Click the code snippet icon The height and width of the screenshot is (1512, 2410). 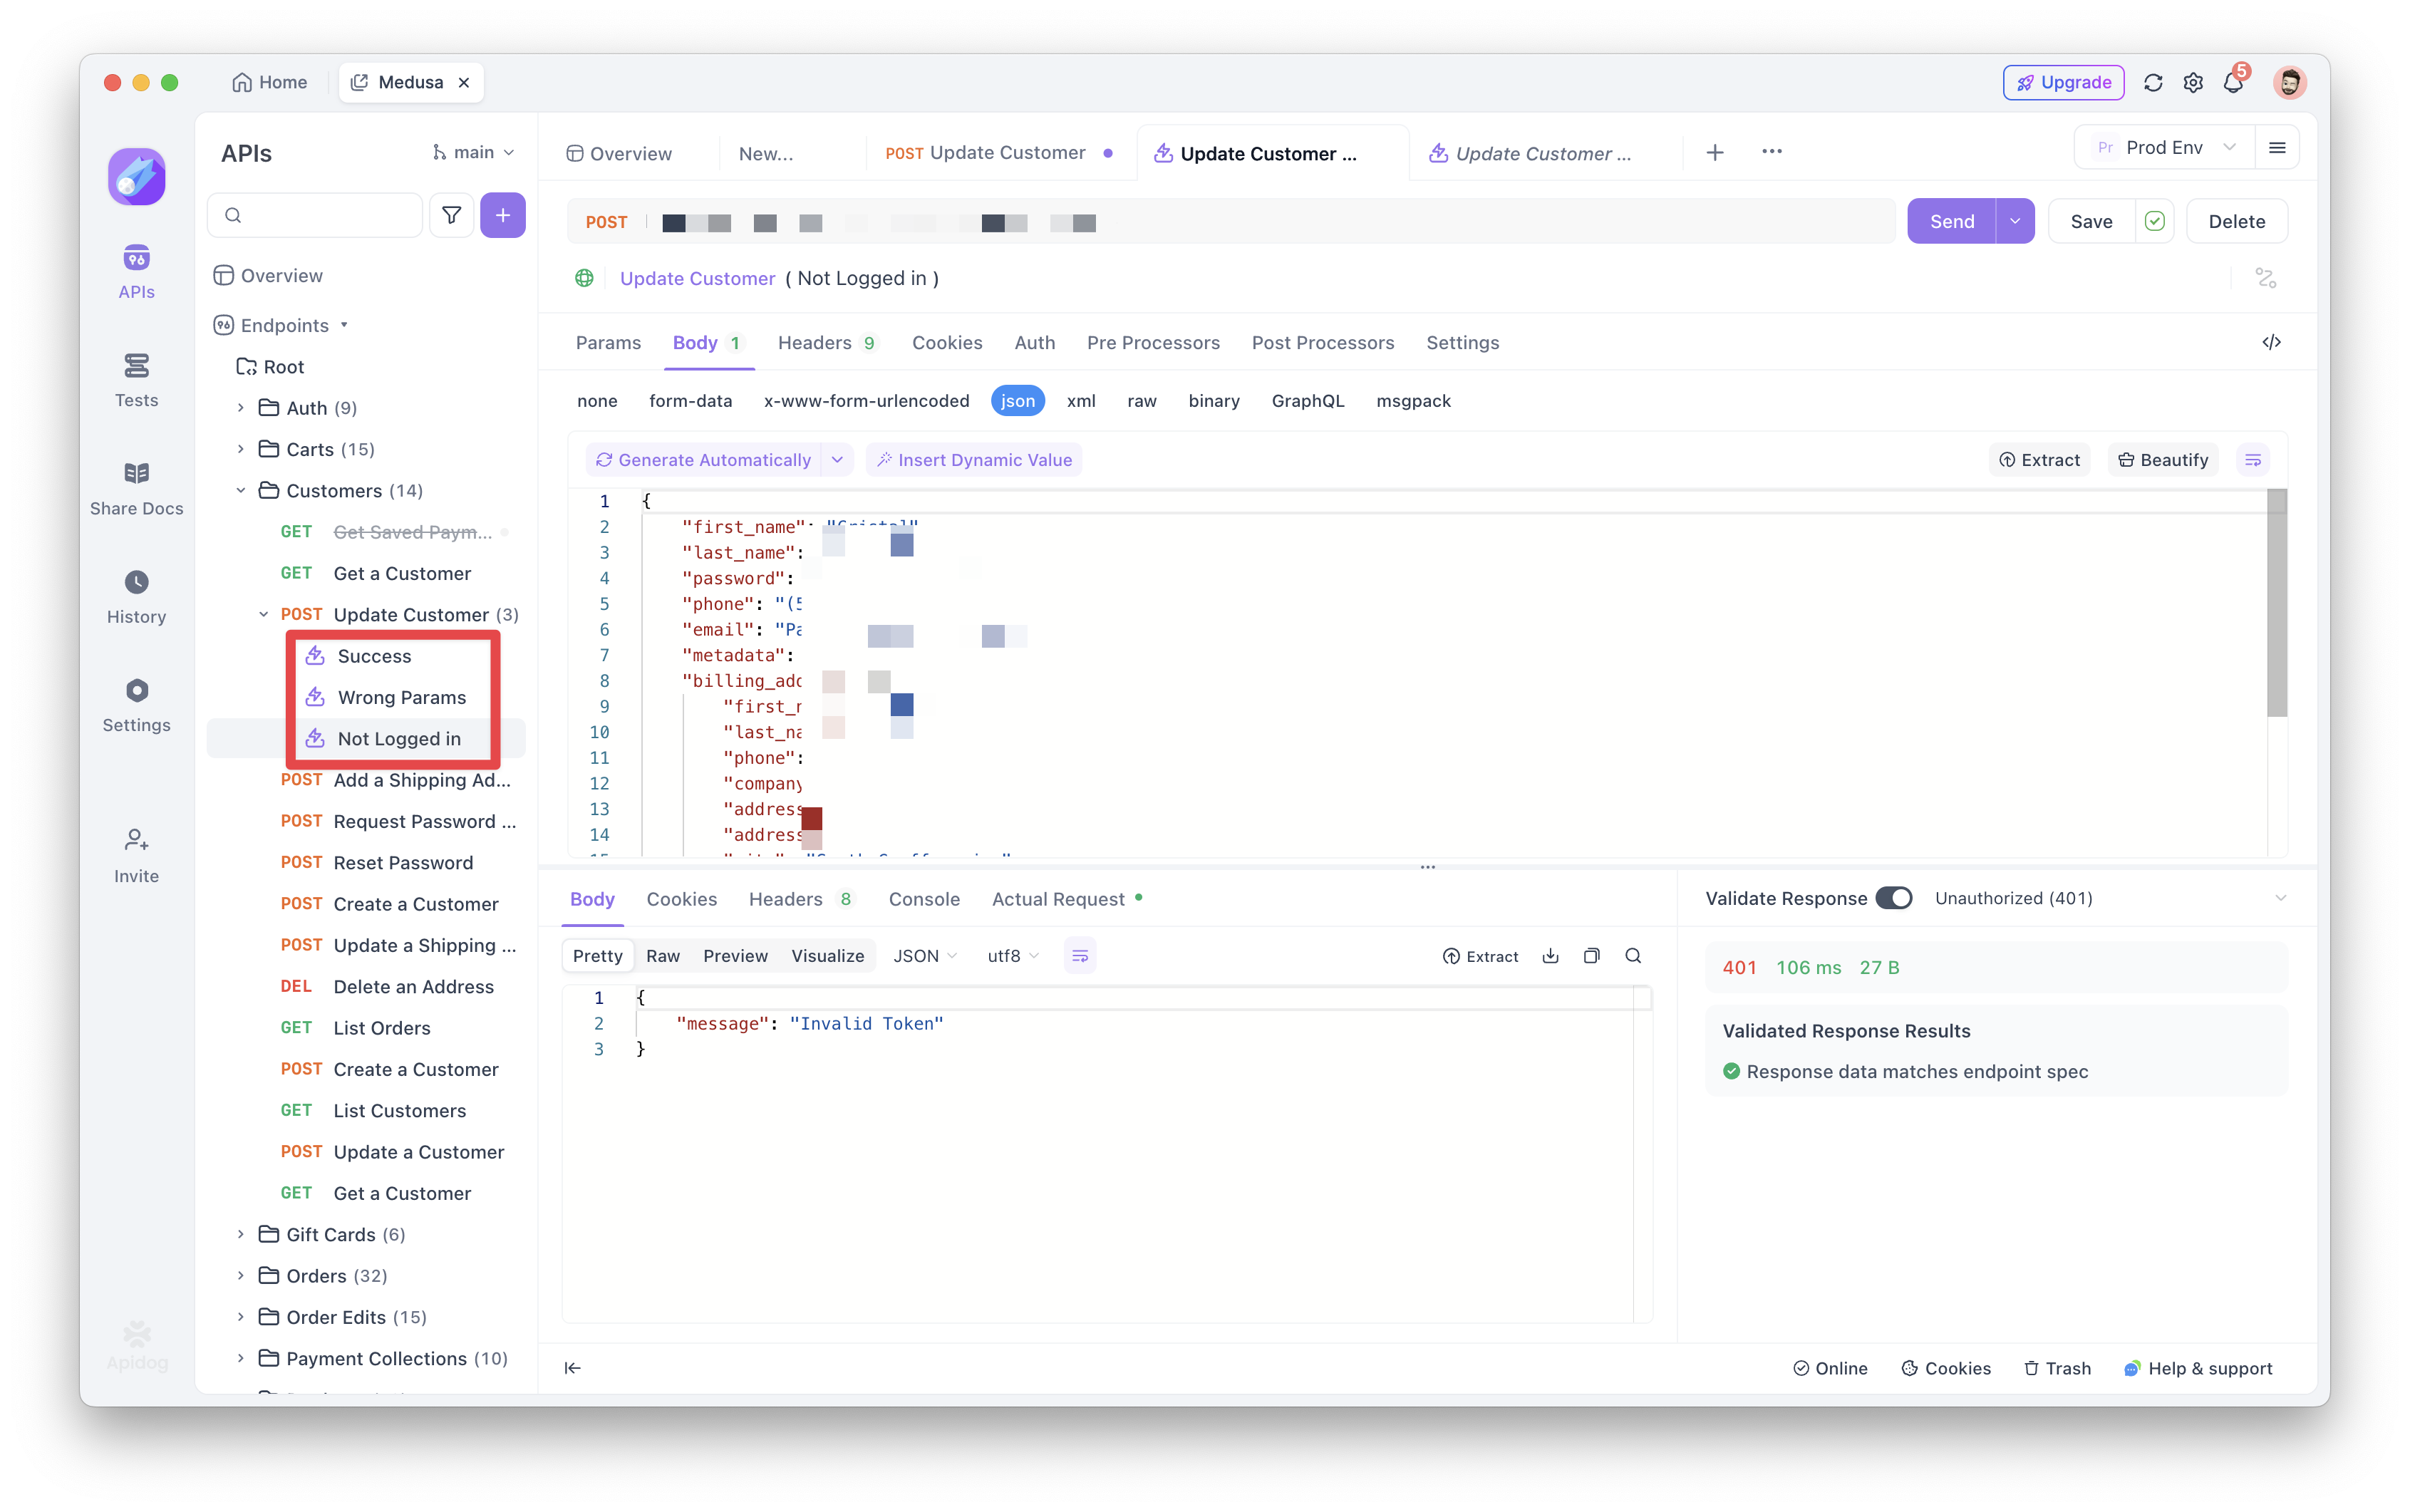[2270, 342]
